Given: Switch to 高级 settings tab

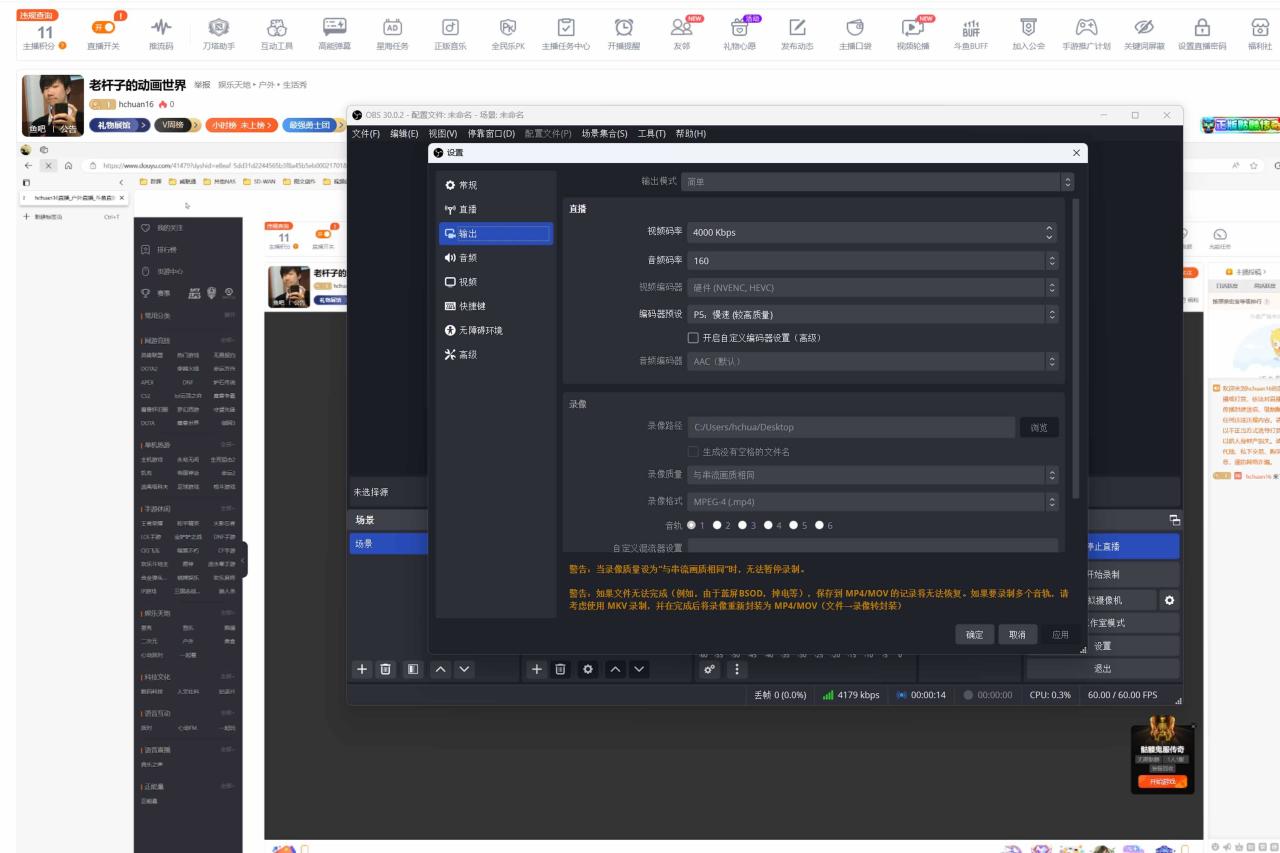Looking at the screenshot, I should click(x=496, y=354).
